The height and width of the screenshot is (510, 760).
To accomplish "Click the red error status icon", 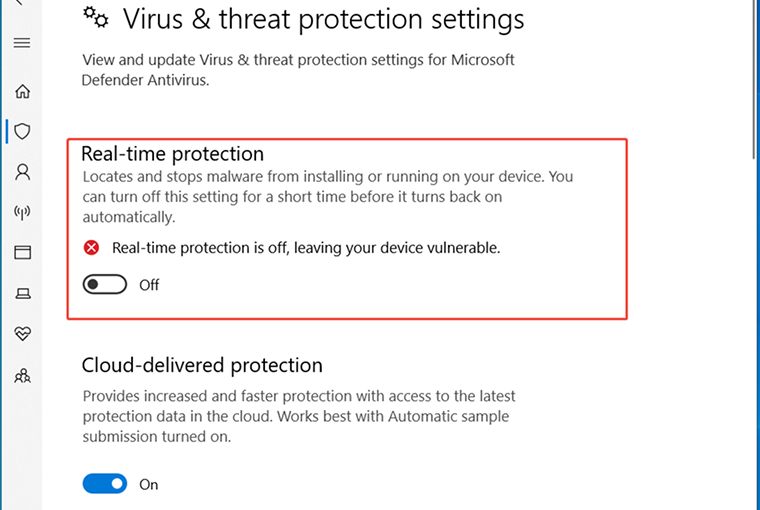I will tap(92, 247).
